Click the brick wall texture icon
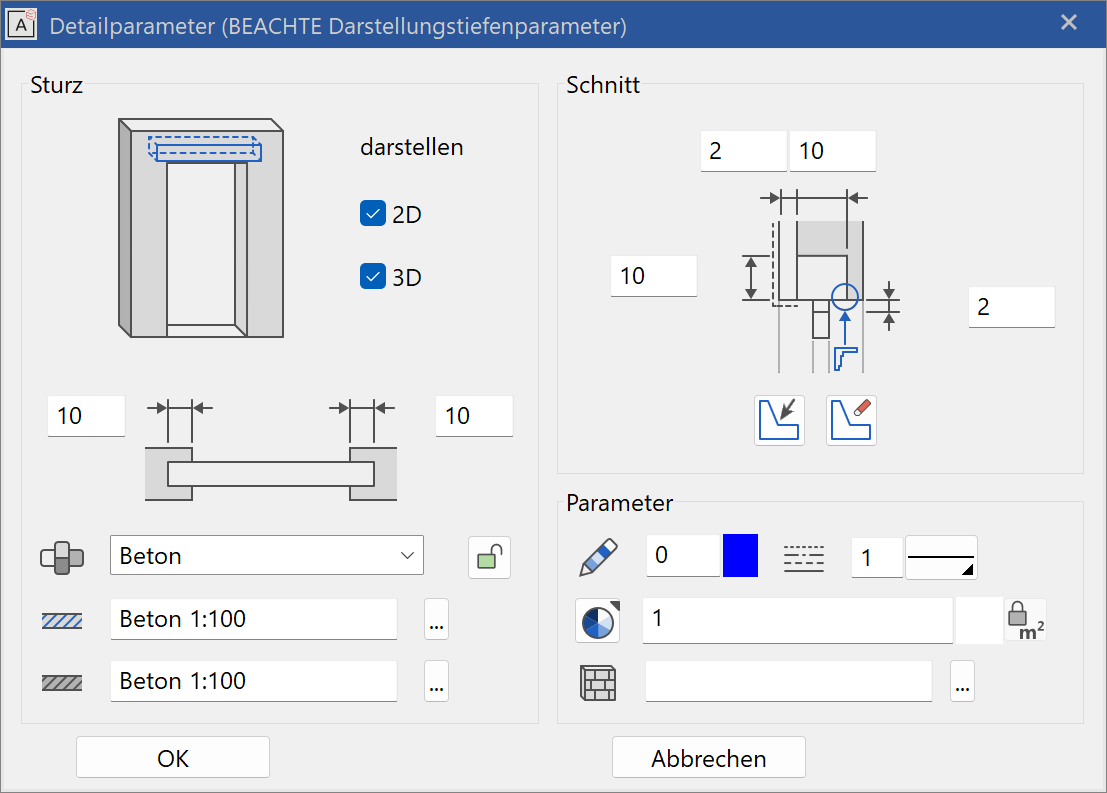This screenshot has height=793, width=1107. 598,683
